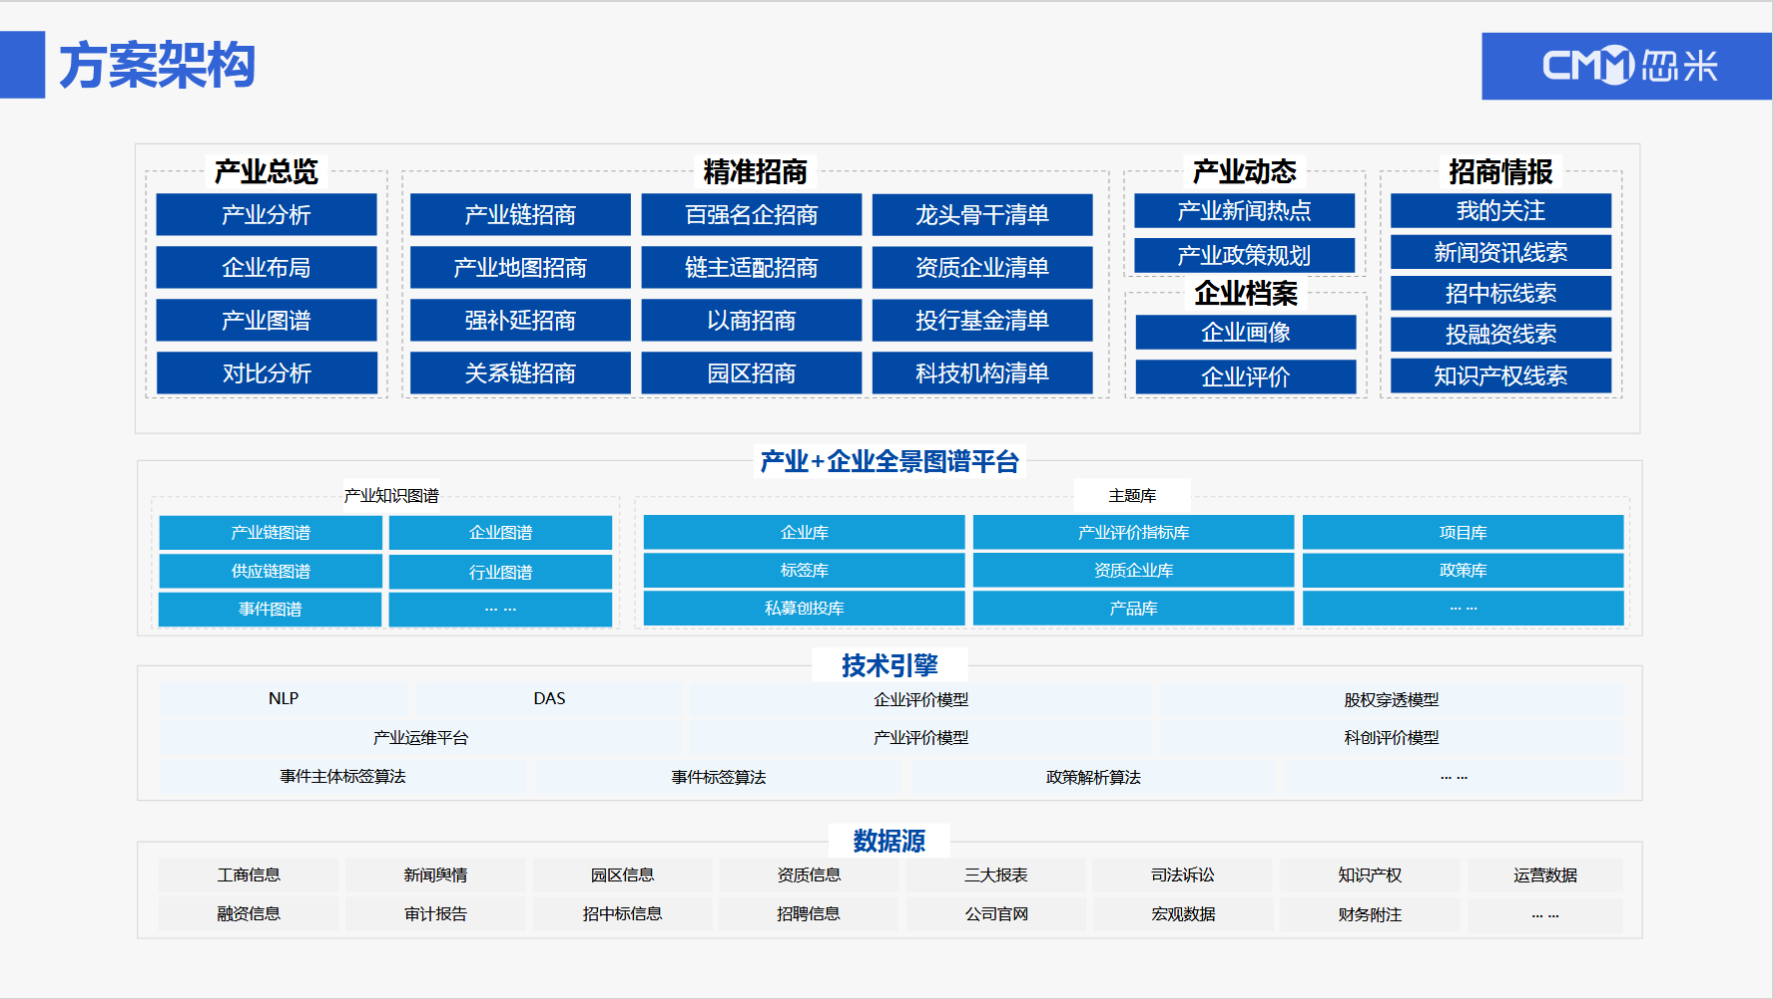Select 产业新闻热点 under 产业动态
Viewport: 1774px width, 999px height.
click(1244, 211)
